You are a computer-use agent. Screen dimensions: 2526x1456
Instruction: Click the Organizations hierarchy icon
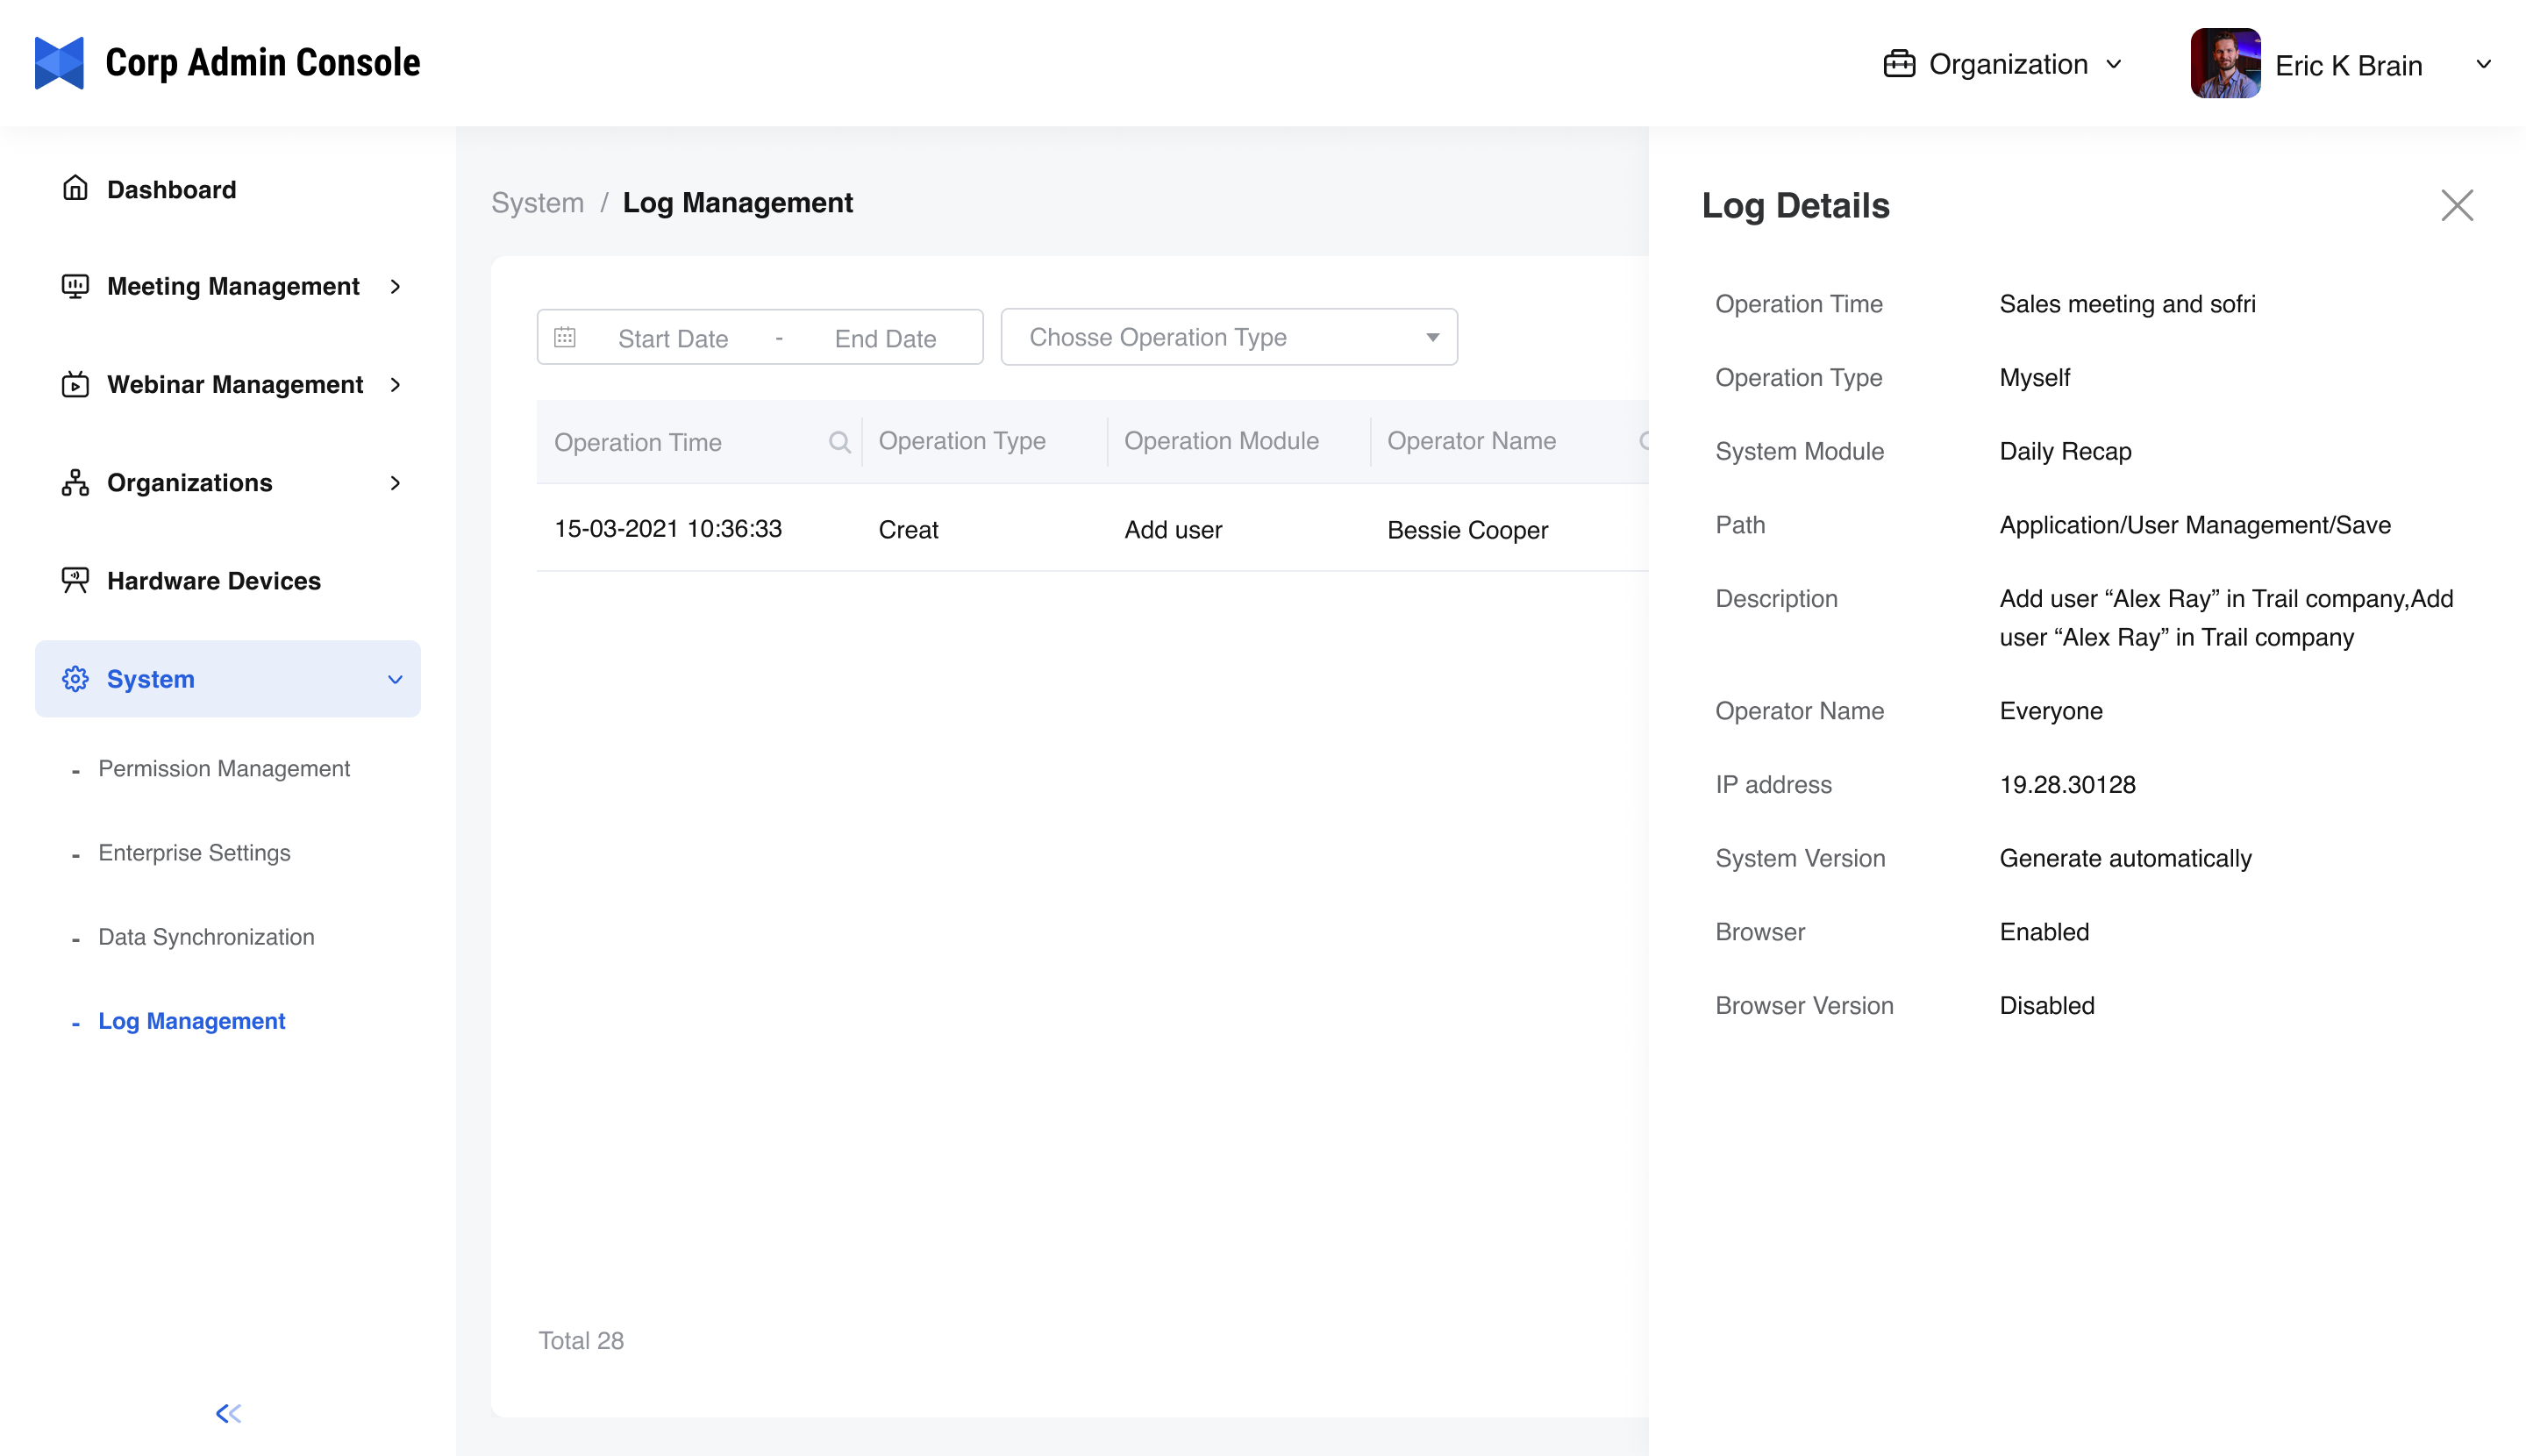click(75, 483)
